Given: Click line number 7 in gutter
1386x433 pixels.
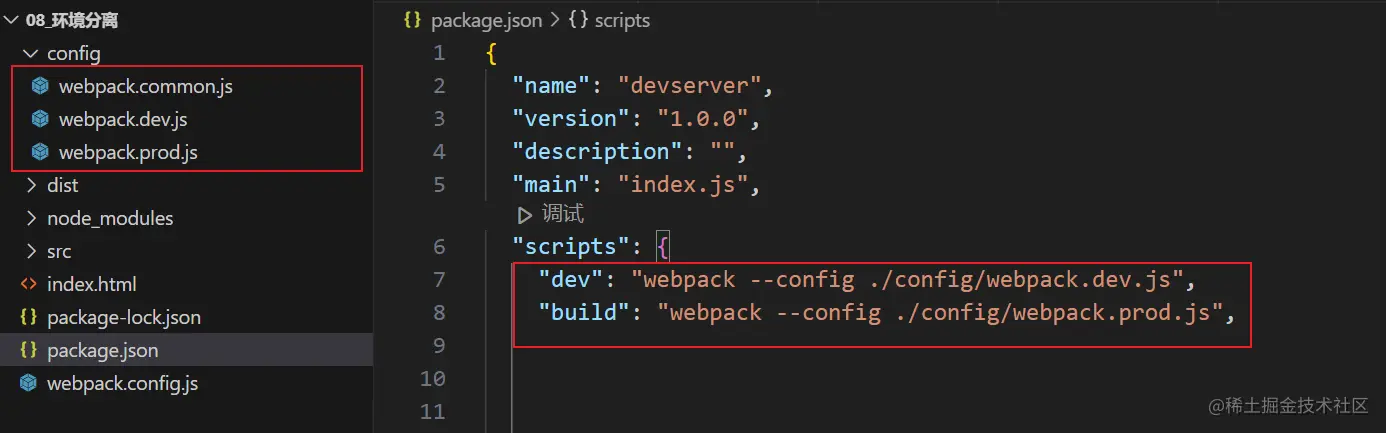Looking at the screenshot, I should pyautogui.click(x=439, y=279).
